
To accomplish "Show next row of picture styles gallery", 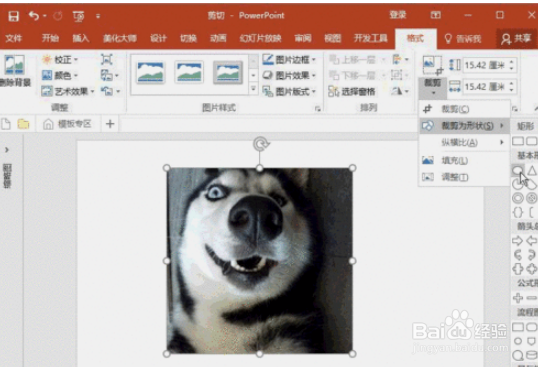I will click(253, 75).
